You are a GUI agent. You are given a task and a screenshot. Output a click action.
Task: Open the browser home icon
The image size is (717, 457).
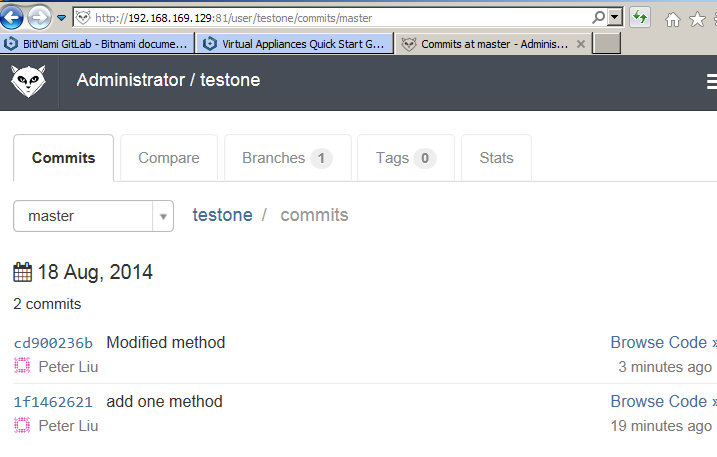tap(672, 19)
